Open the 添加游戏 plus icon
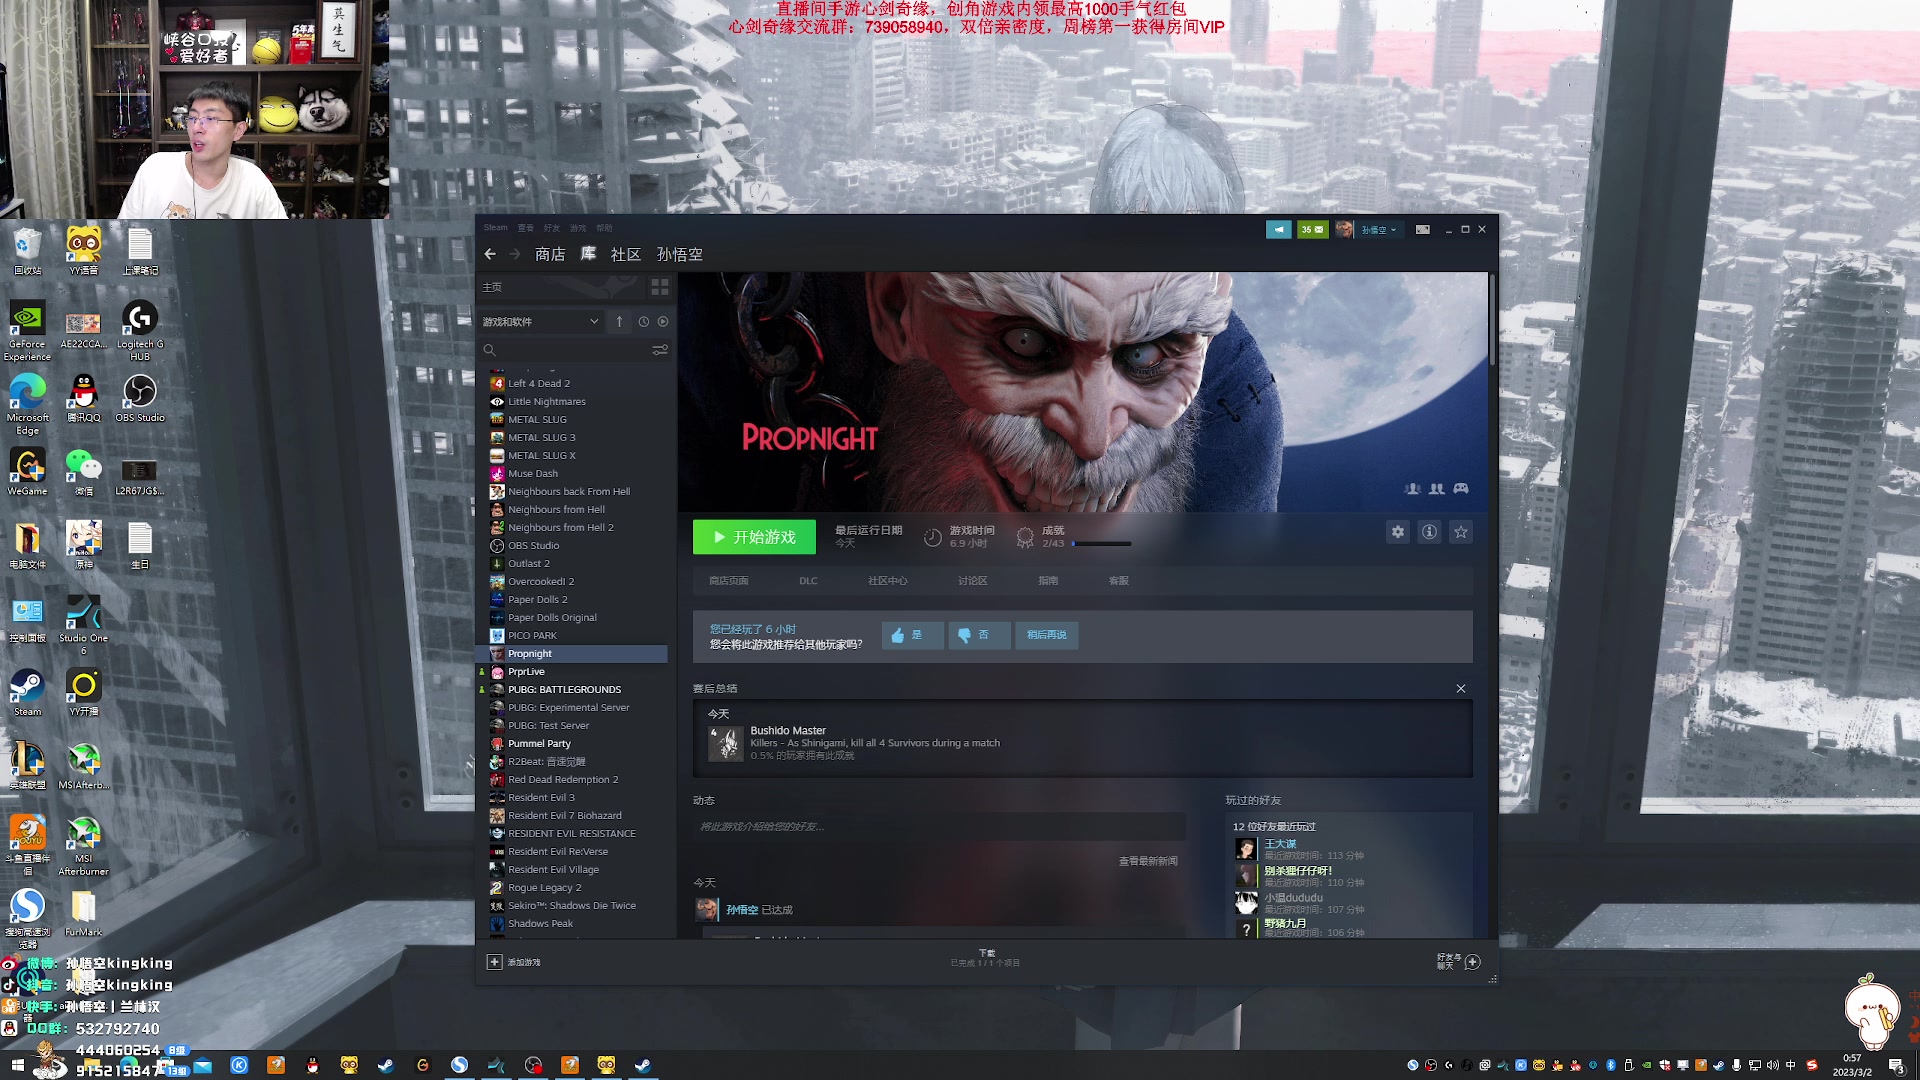This screenshot has width=1920, height=1080. [494, 962]
